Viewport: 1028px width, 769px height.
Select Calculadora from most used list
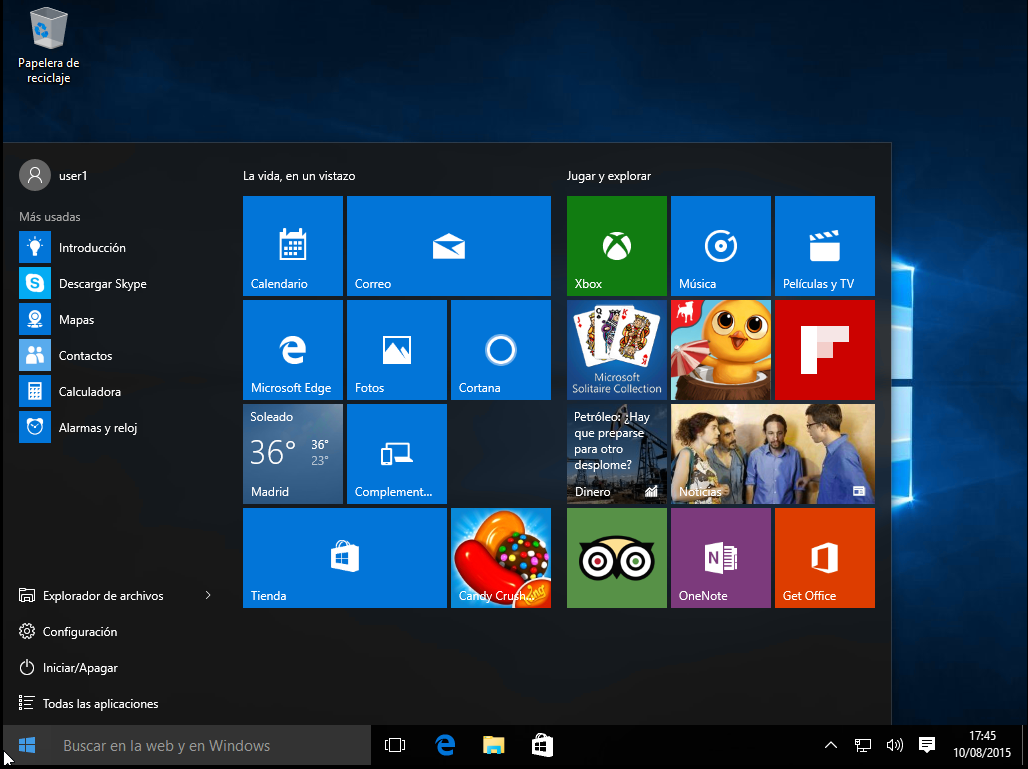click(89, 392)
